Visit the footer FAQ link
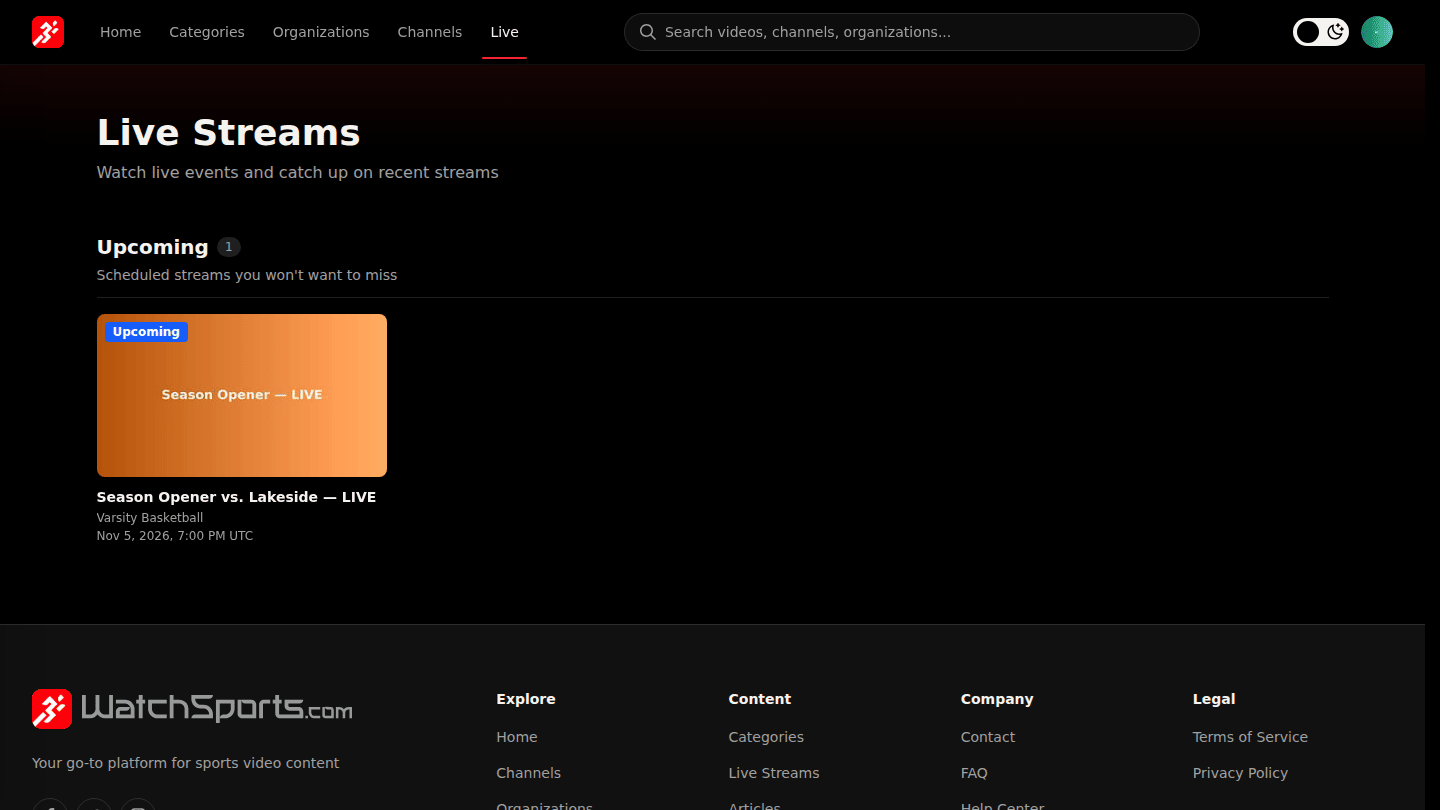This screenshot has width=1440, height=810. (x=974, y=773)
